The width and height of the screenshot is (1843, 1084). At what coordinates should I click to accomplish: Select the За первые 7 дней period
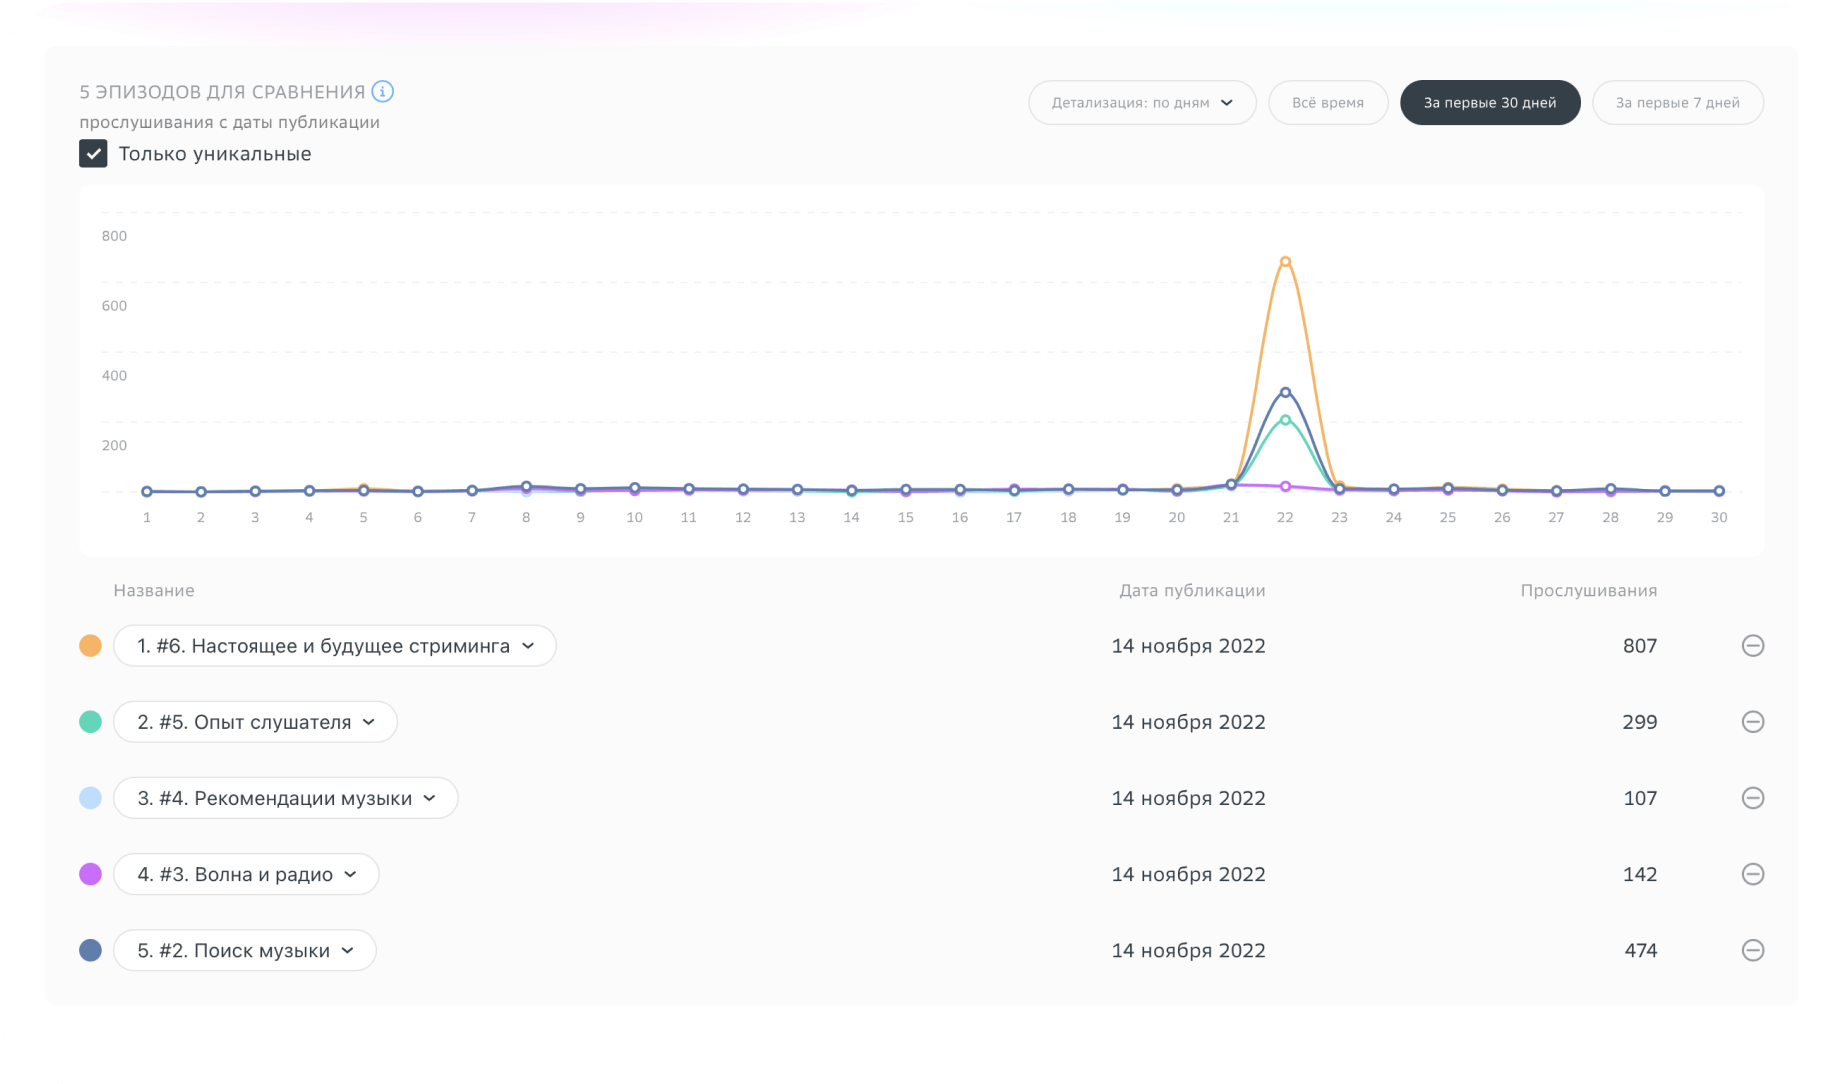[1677, 103]
